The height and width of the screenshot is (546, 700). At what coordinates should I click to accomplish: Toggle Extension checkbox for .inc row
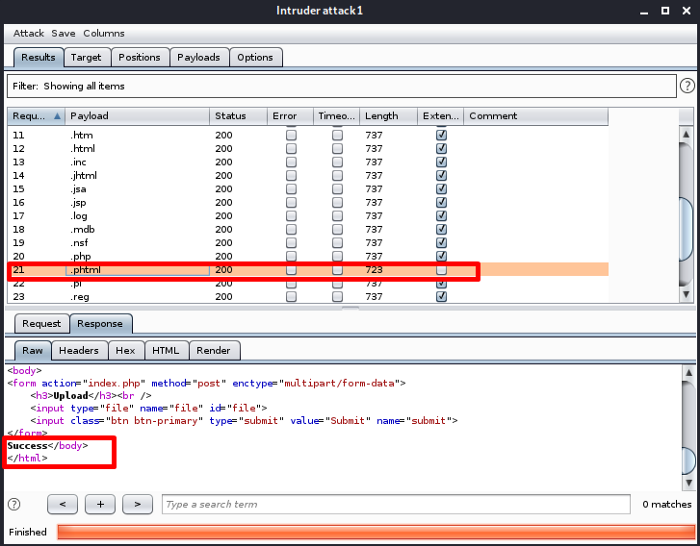coord(442,162)
